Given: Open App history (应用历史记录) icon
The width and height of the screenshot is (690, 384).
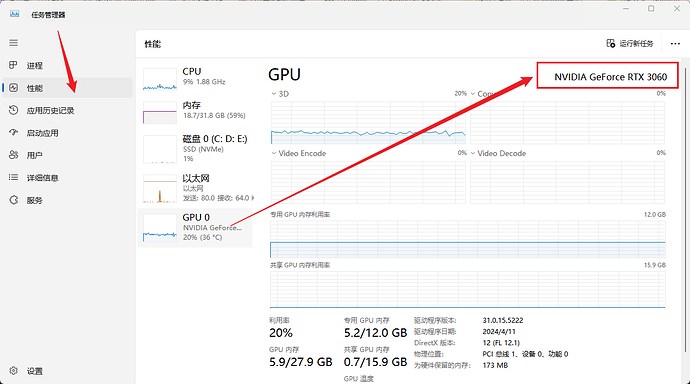Looking at the screenshot, I should pyautogui.click(x=14, y=110).
